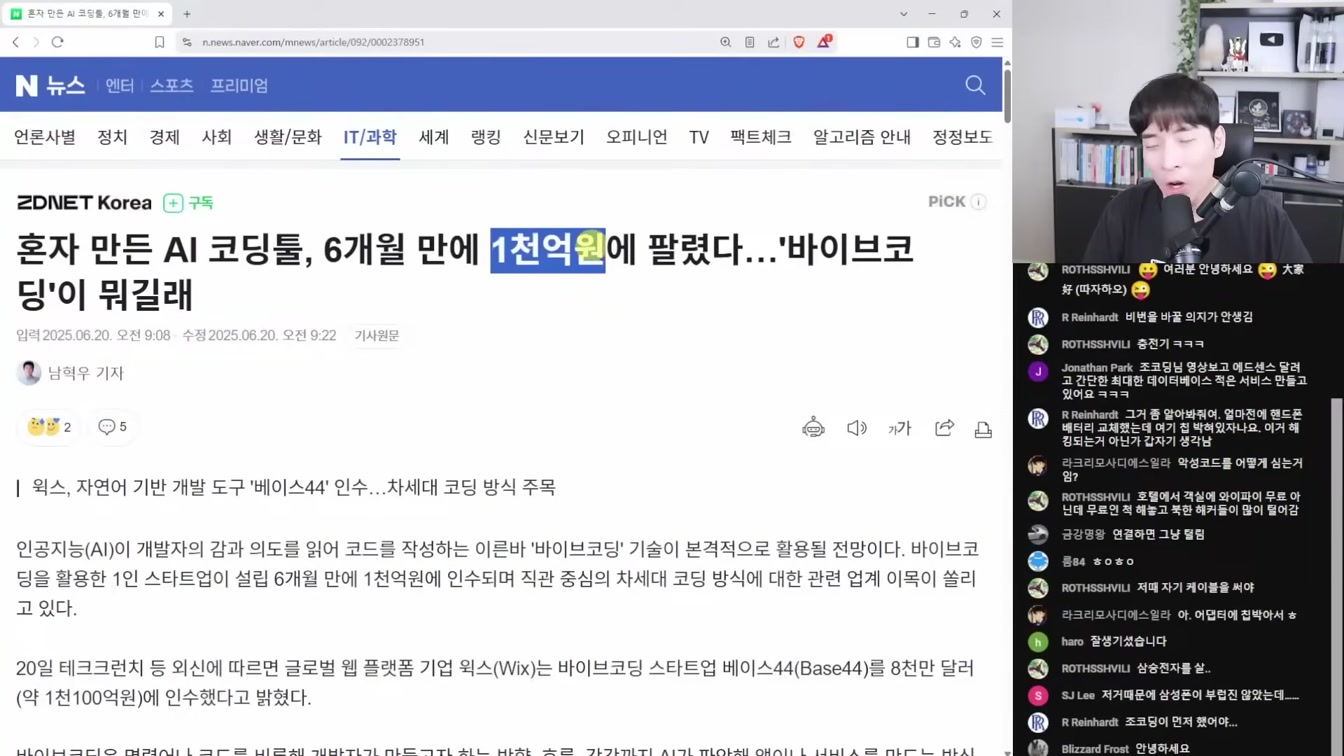Open the tab search dropdown arrow

coord(903,14)
